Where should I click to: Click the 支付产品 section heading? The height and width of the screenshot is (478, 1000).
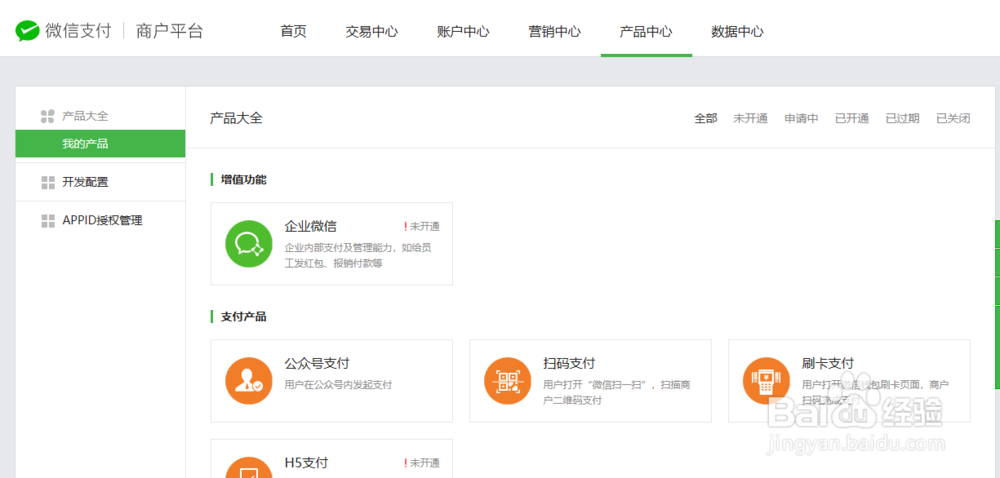click(x=244, y=317)
